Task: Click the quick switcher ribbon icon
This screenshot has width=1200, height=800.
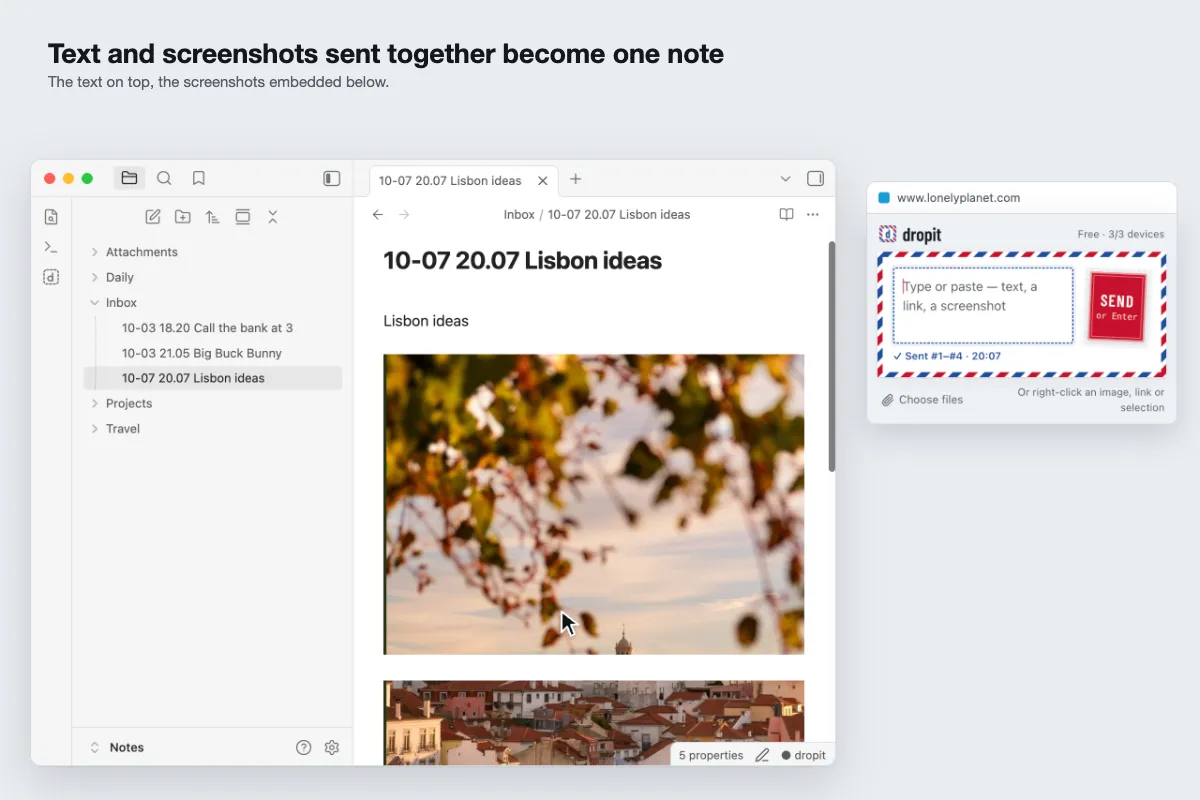Action: tap(51, 217)
